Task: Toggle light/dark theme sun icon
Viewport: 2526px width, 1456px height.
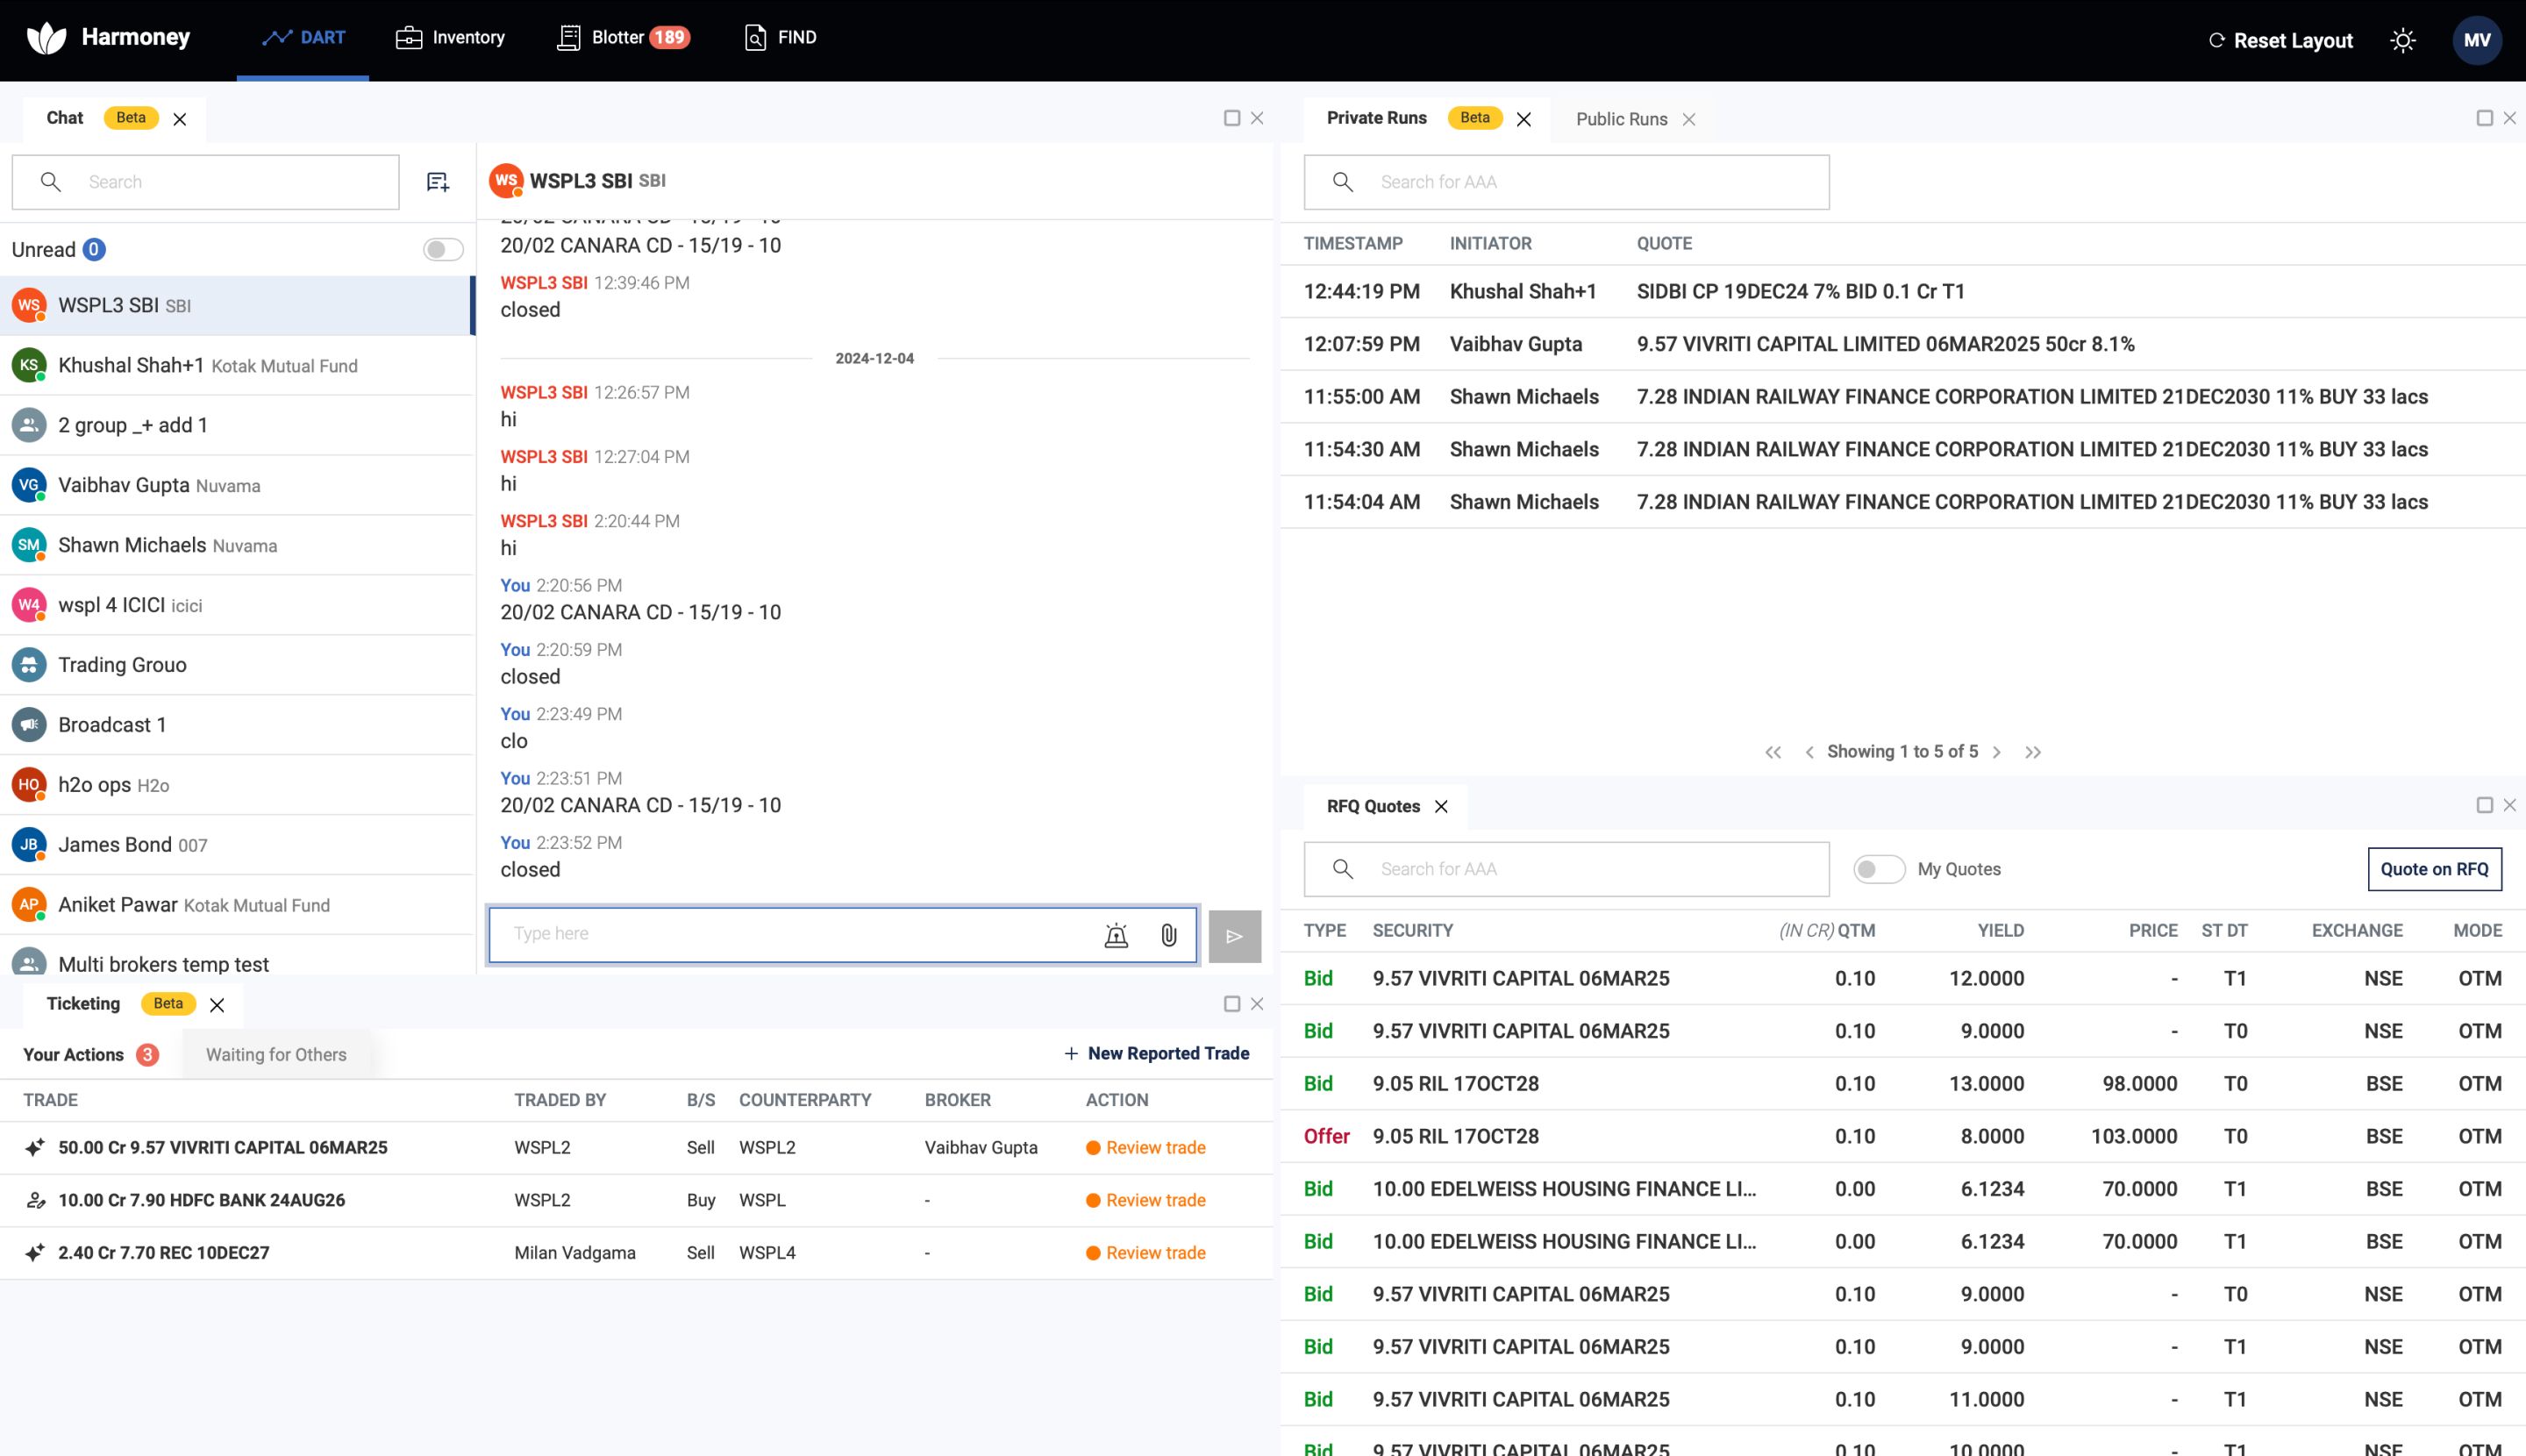Action: tap(2403, 40)
